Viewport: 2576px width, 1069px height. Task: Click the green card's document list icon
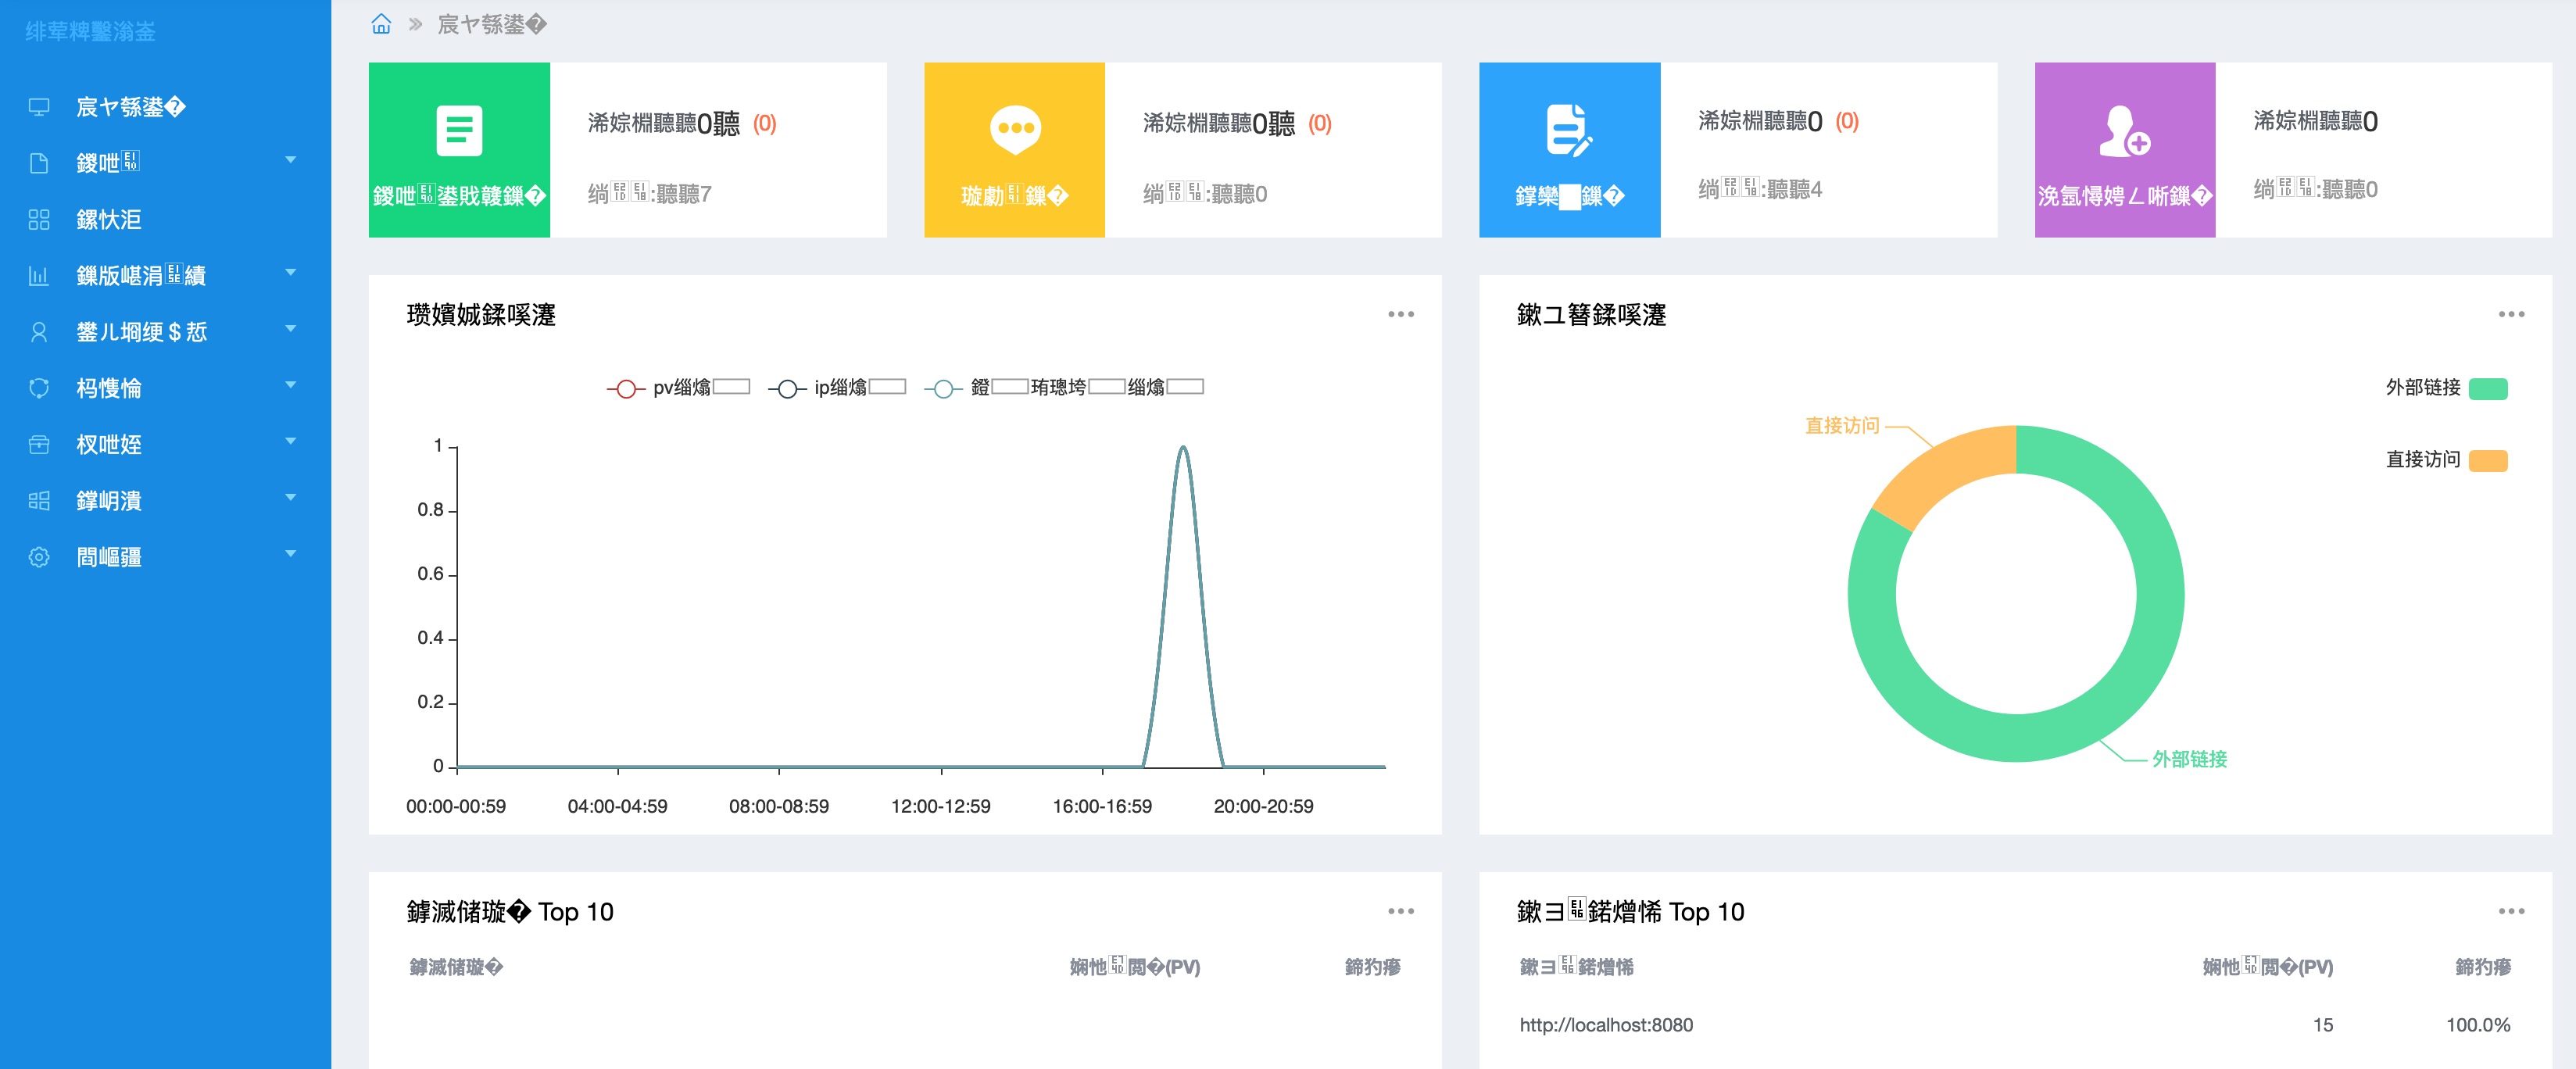(x=459, y=130)
